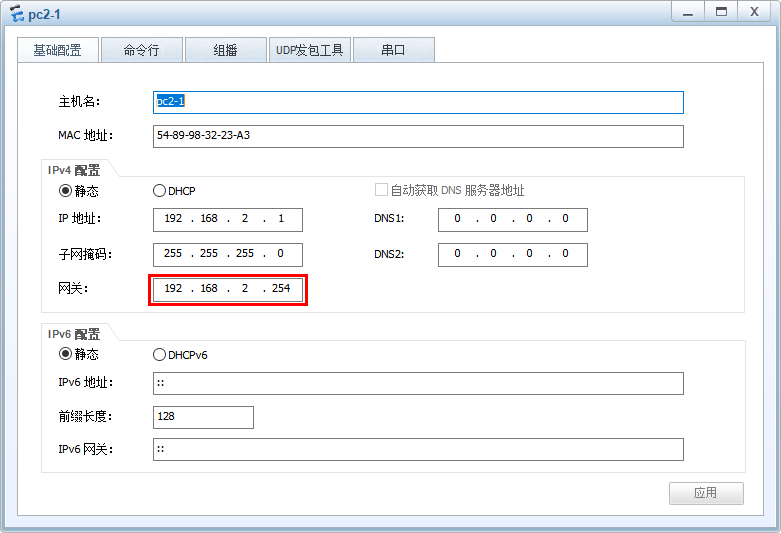Switch to the 基础配置 tab
Image resolution: width=781 pixels, height=533 pixels.
(x=58, y=50)
